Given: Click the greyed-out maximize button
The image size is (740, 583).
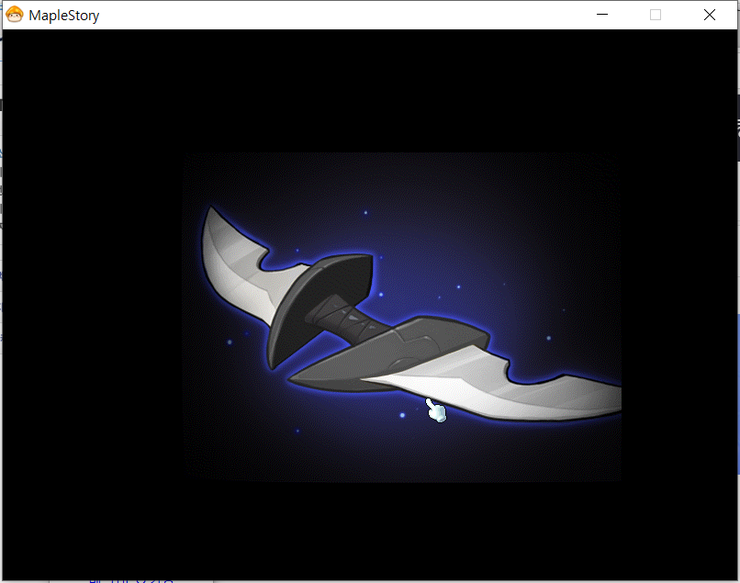Looking at the screenshot, I should (656, 15).
